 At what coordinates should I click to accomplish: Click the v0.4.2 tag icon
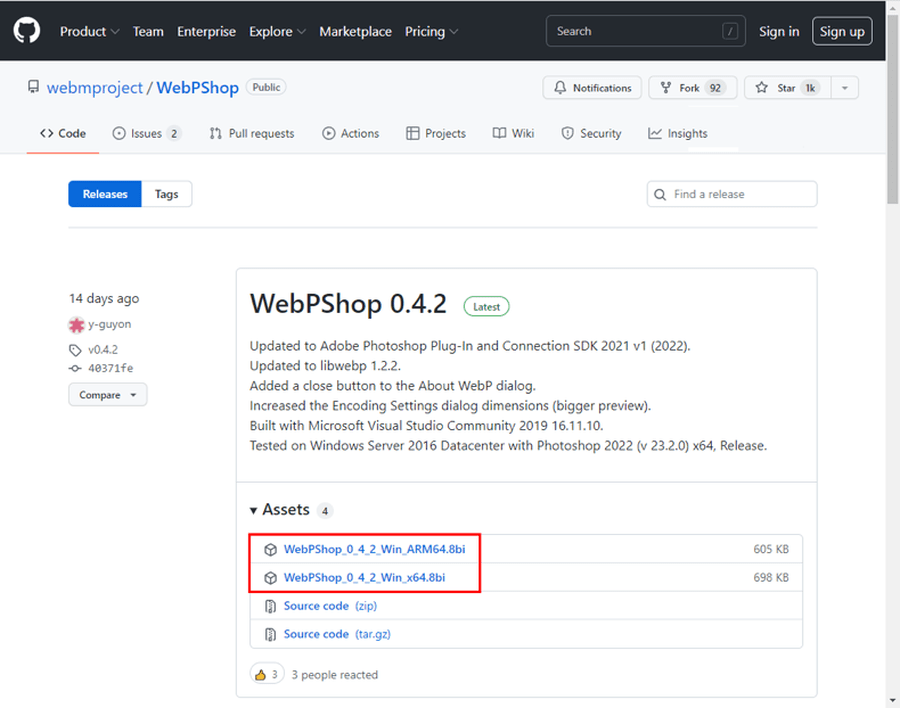pos(75,350)
